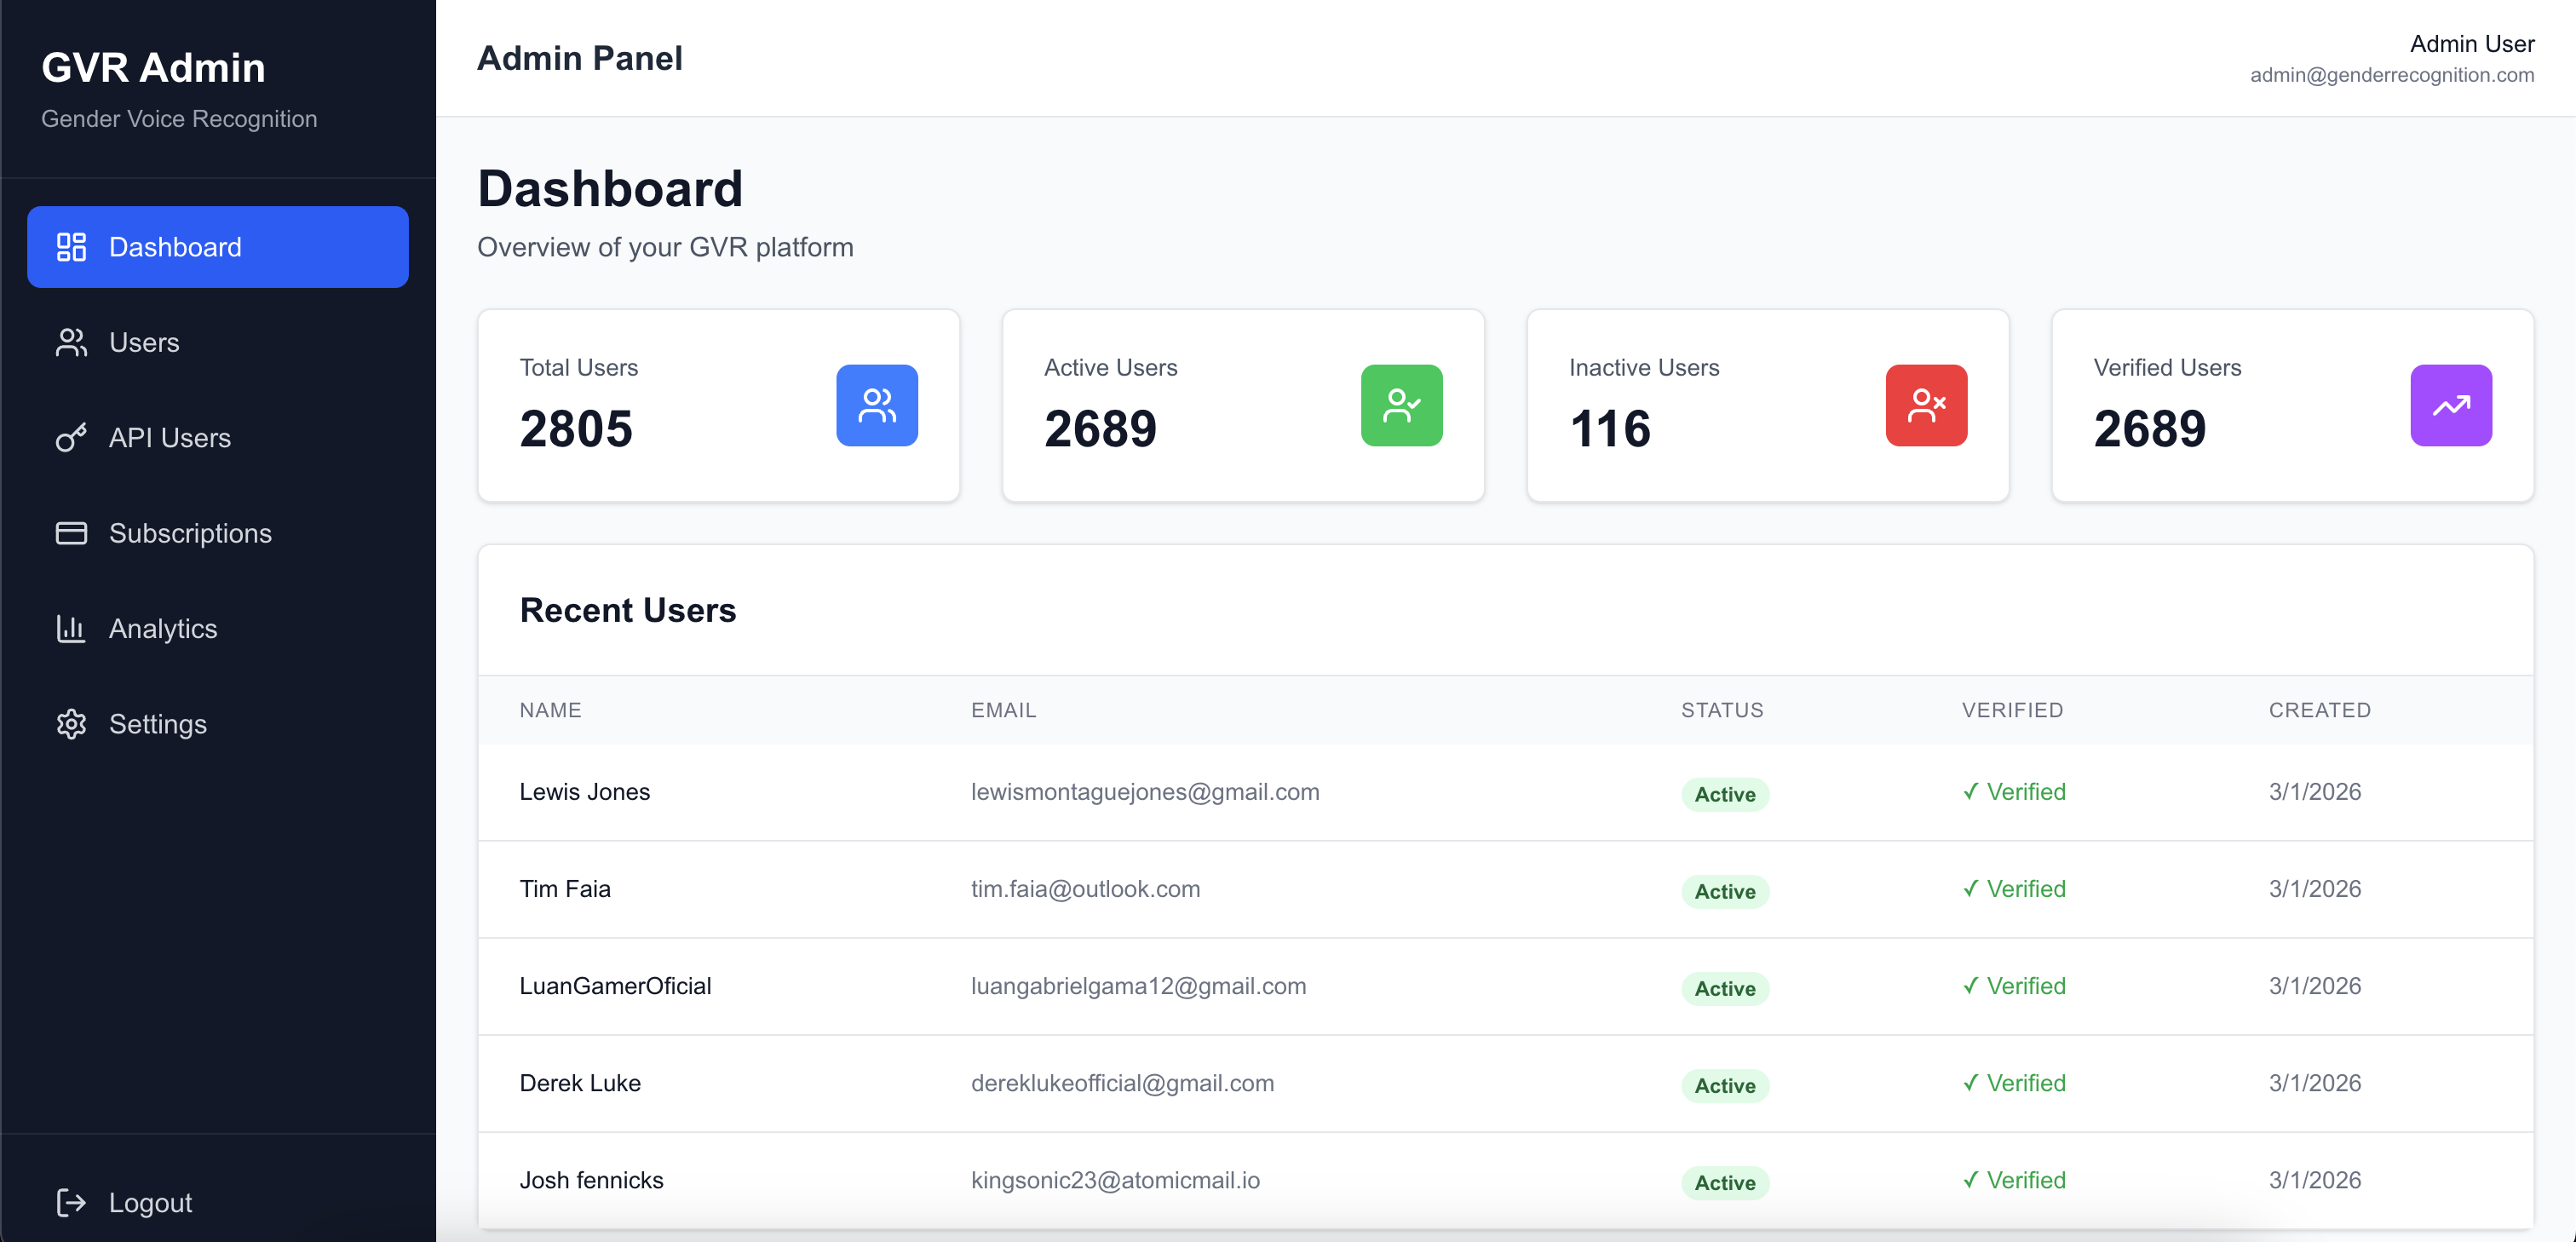Click the Active badge for LuanGamerOficial
Screen dimensions: 2576x1242
pyautogui.click(x=1724, y=988)
